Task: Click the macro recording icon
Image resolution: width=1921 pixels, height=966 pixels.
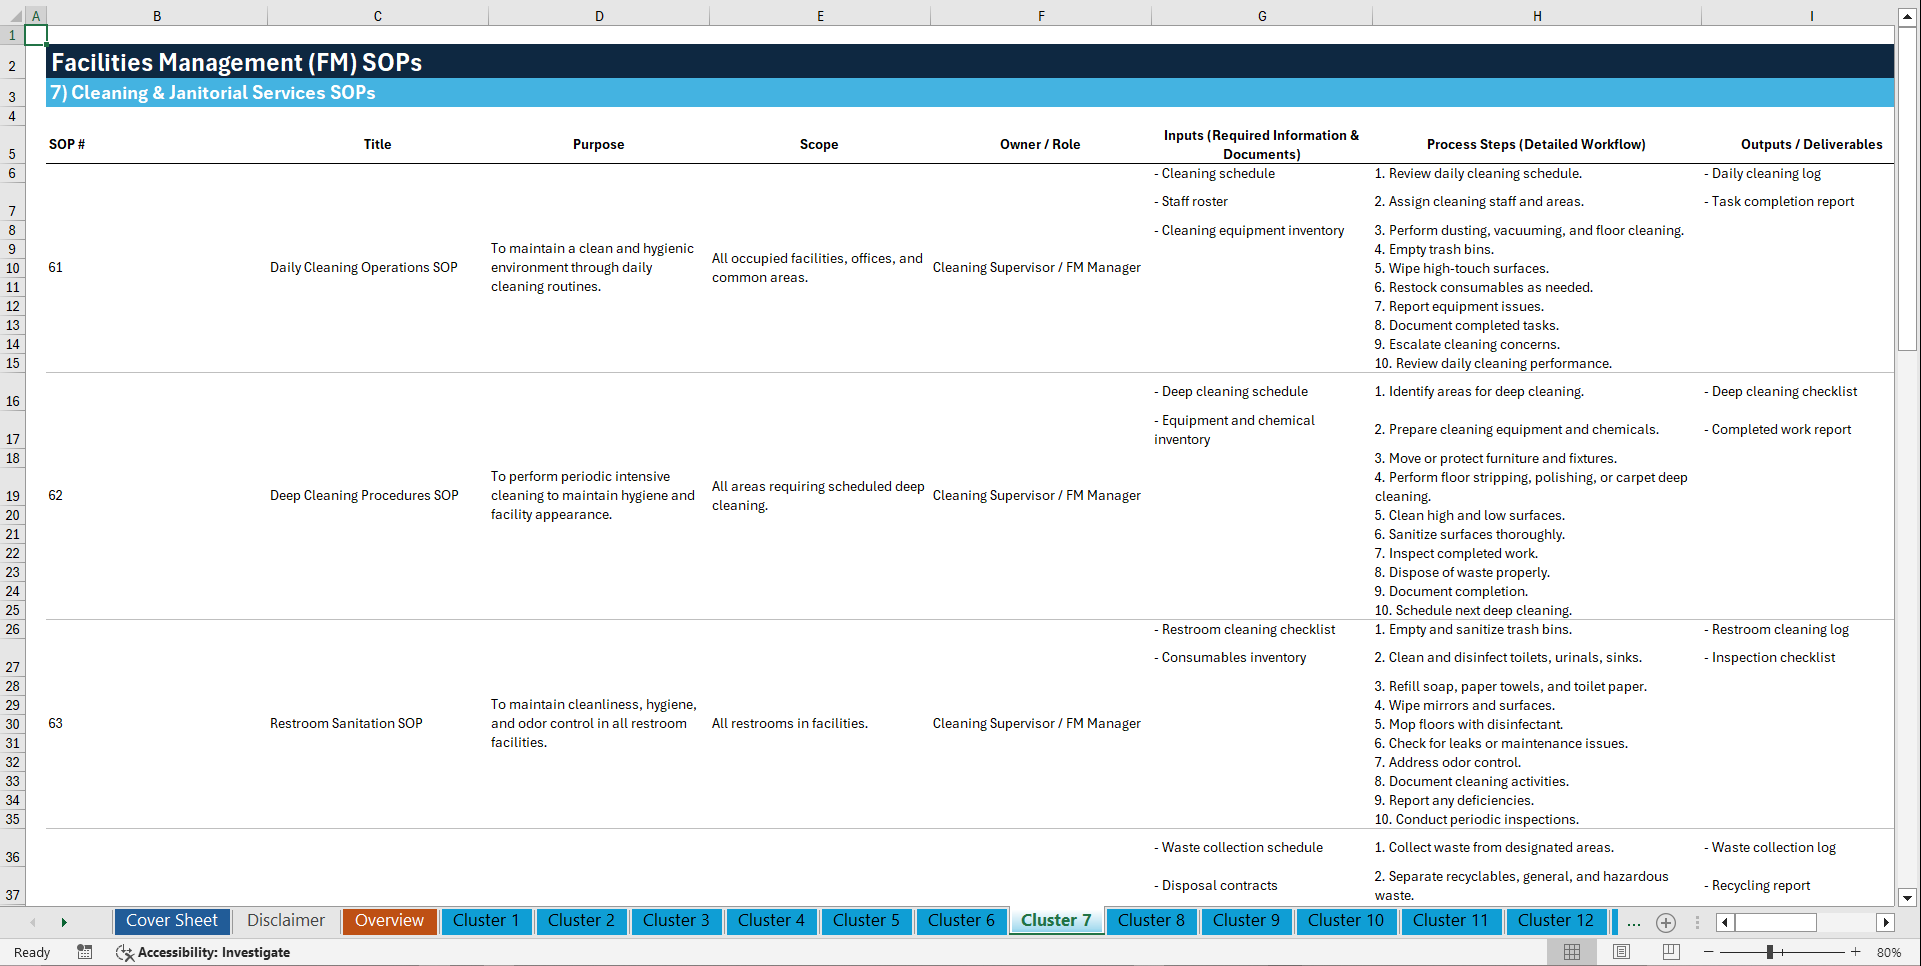Action: (x=85, y=952)
